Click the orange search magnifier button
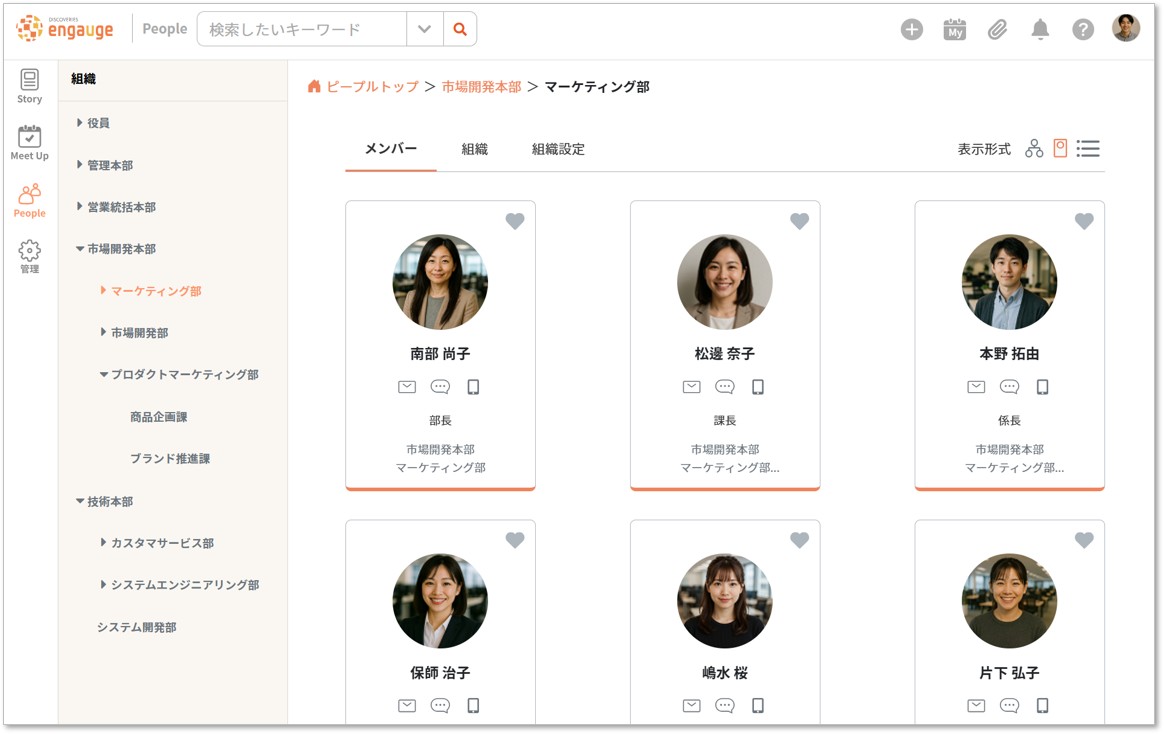The width and height of the screenshot is (1164, 734). (x=460, y=29)
